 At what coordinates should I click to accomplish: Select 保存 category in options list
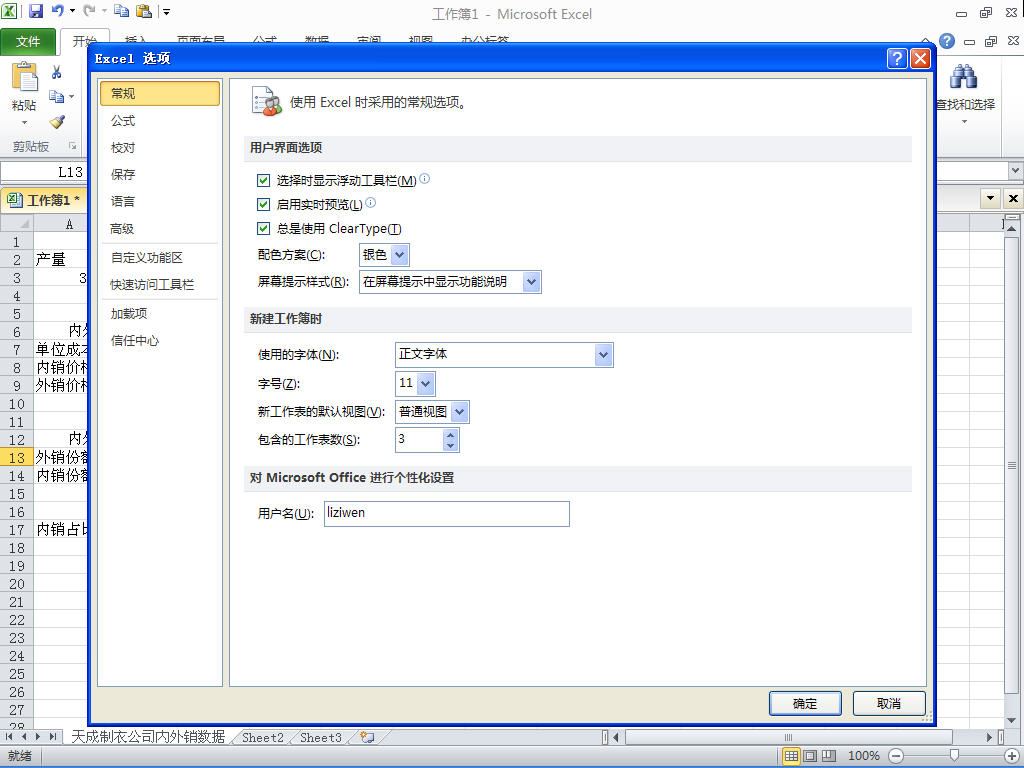click(160, 174)
